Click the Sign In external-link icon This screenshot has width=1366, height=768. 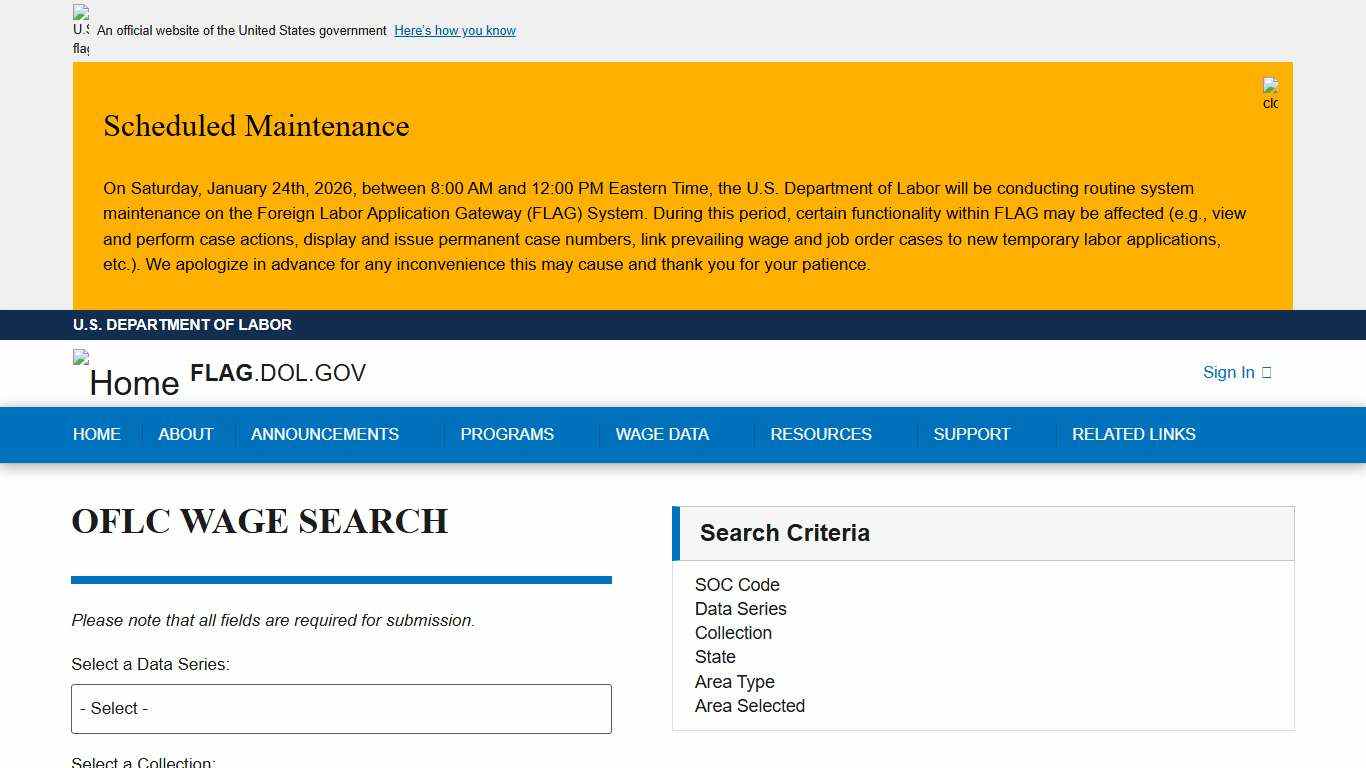coord(1266,372)
